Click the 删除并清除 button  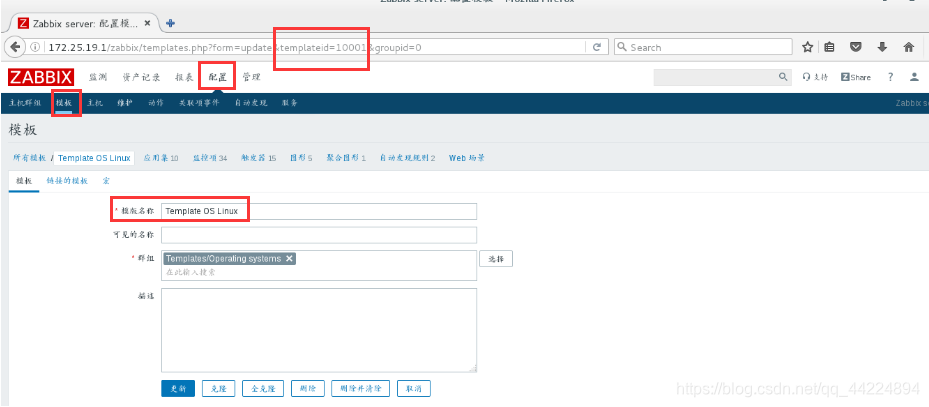coord(360,389)
